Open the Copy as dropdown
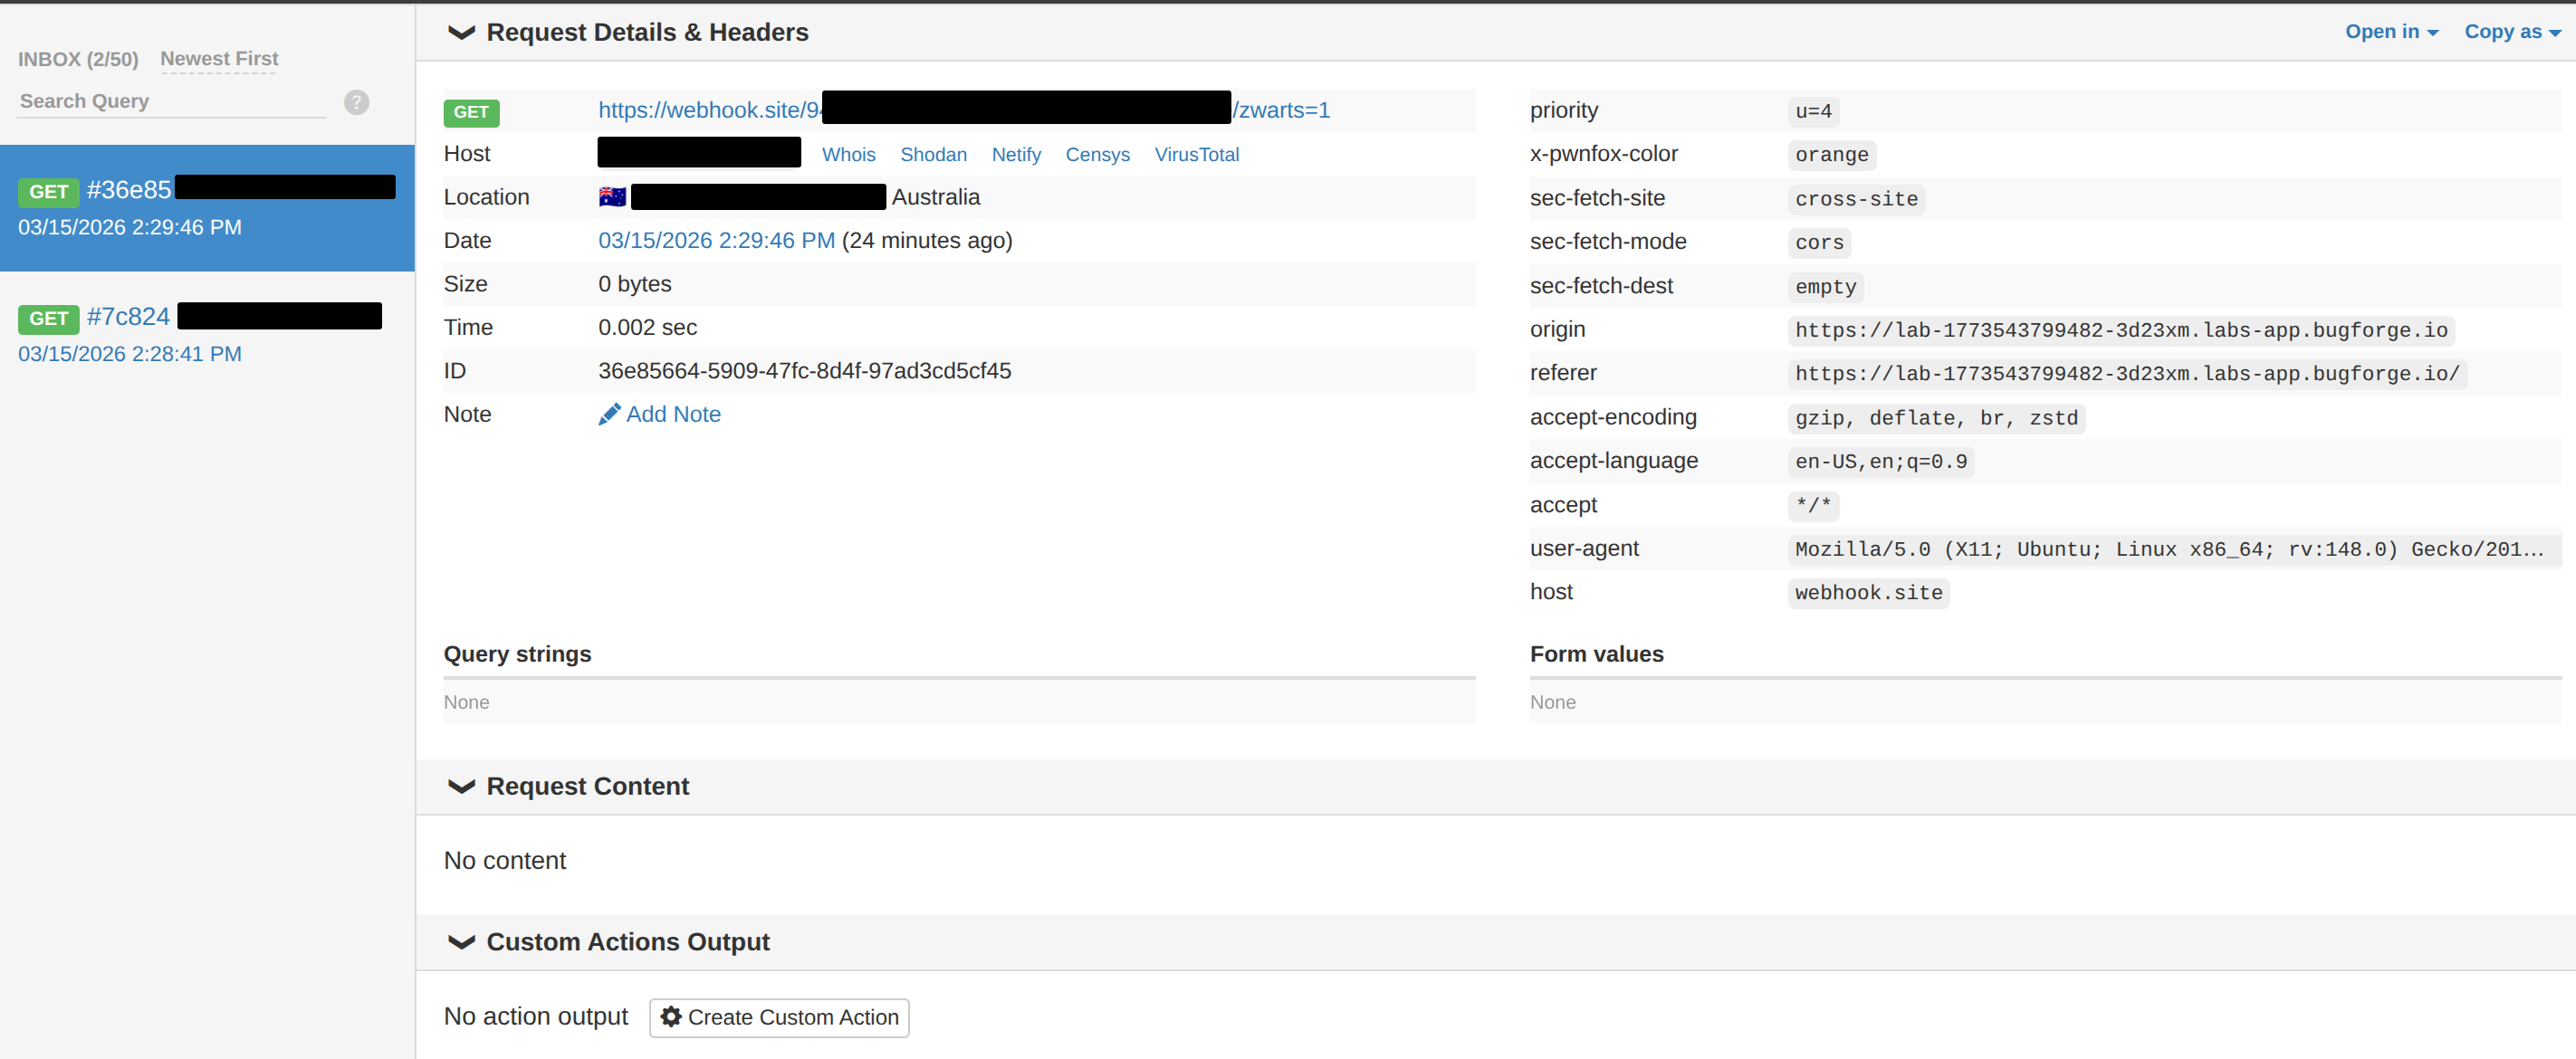This screenshot has height=1059, width=2576. 2511,31
